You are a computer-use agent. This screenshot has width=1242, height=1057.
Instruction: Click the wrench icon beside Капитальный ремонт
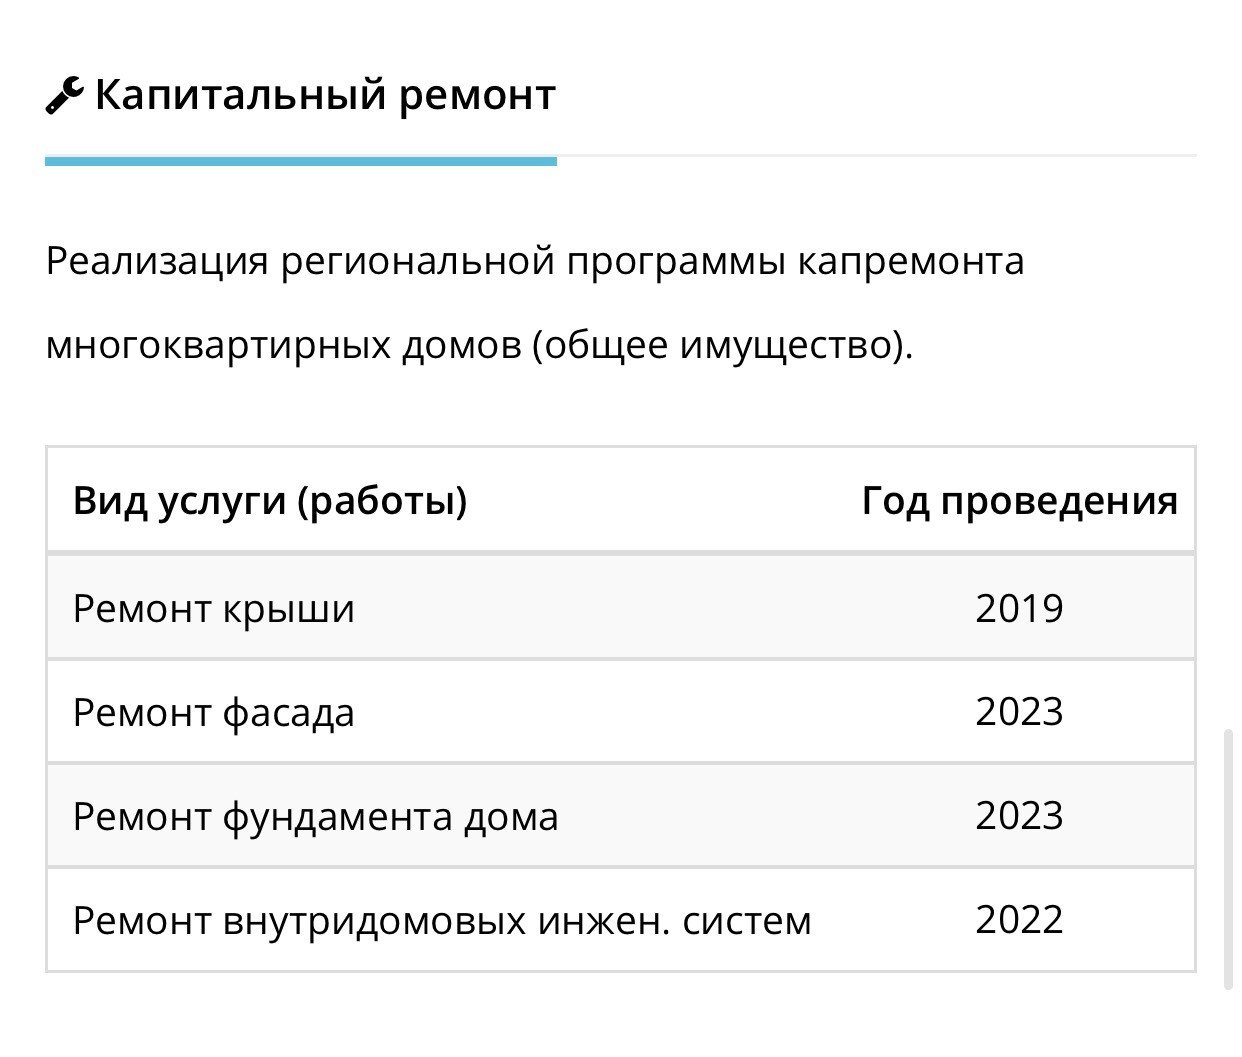coord(63,96)
